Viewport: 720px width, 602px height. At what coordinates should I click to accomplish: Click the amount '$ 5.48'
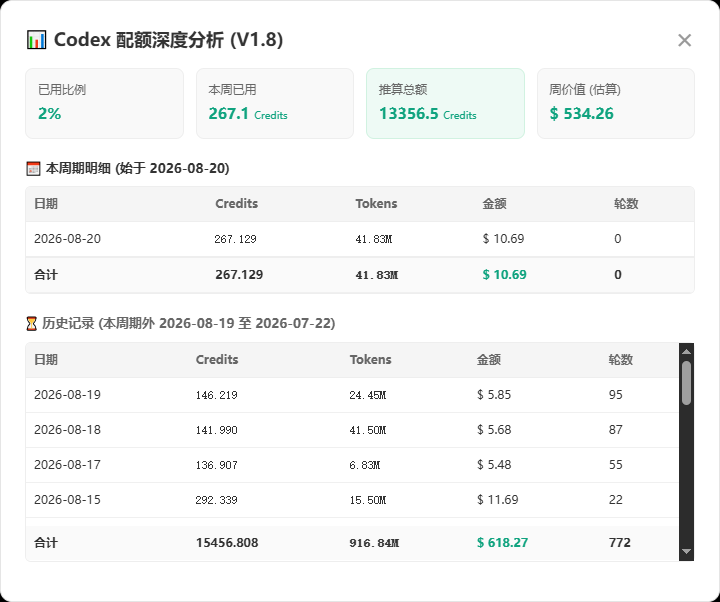pyautogui.click(x=494, y=465)
